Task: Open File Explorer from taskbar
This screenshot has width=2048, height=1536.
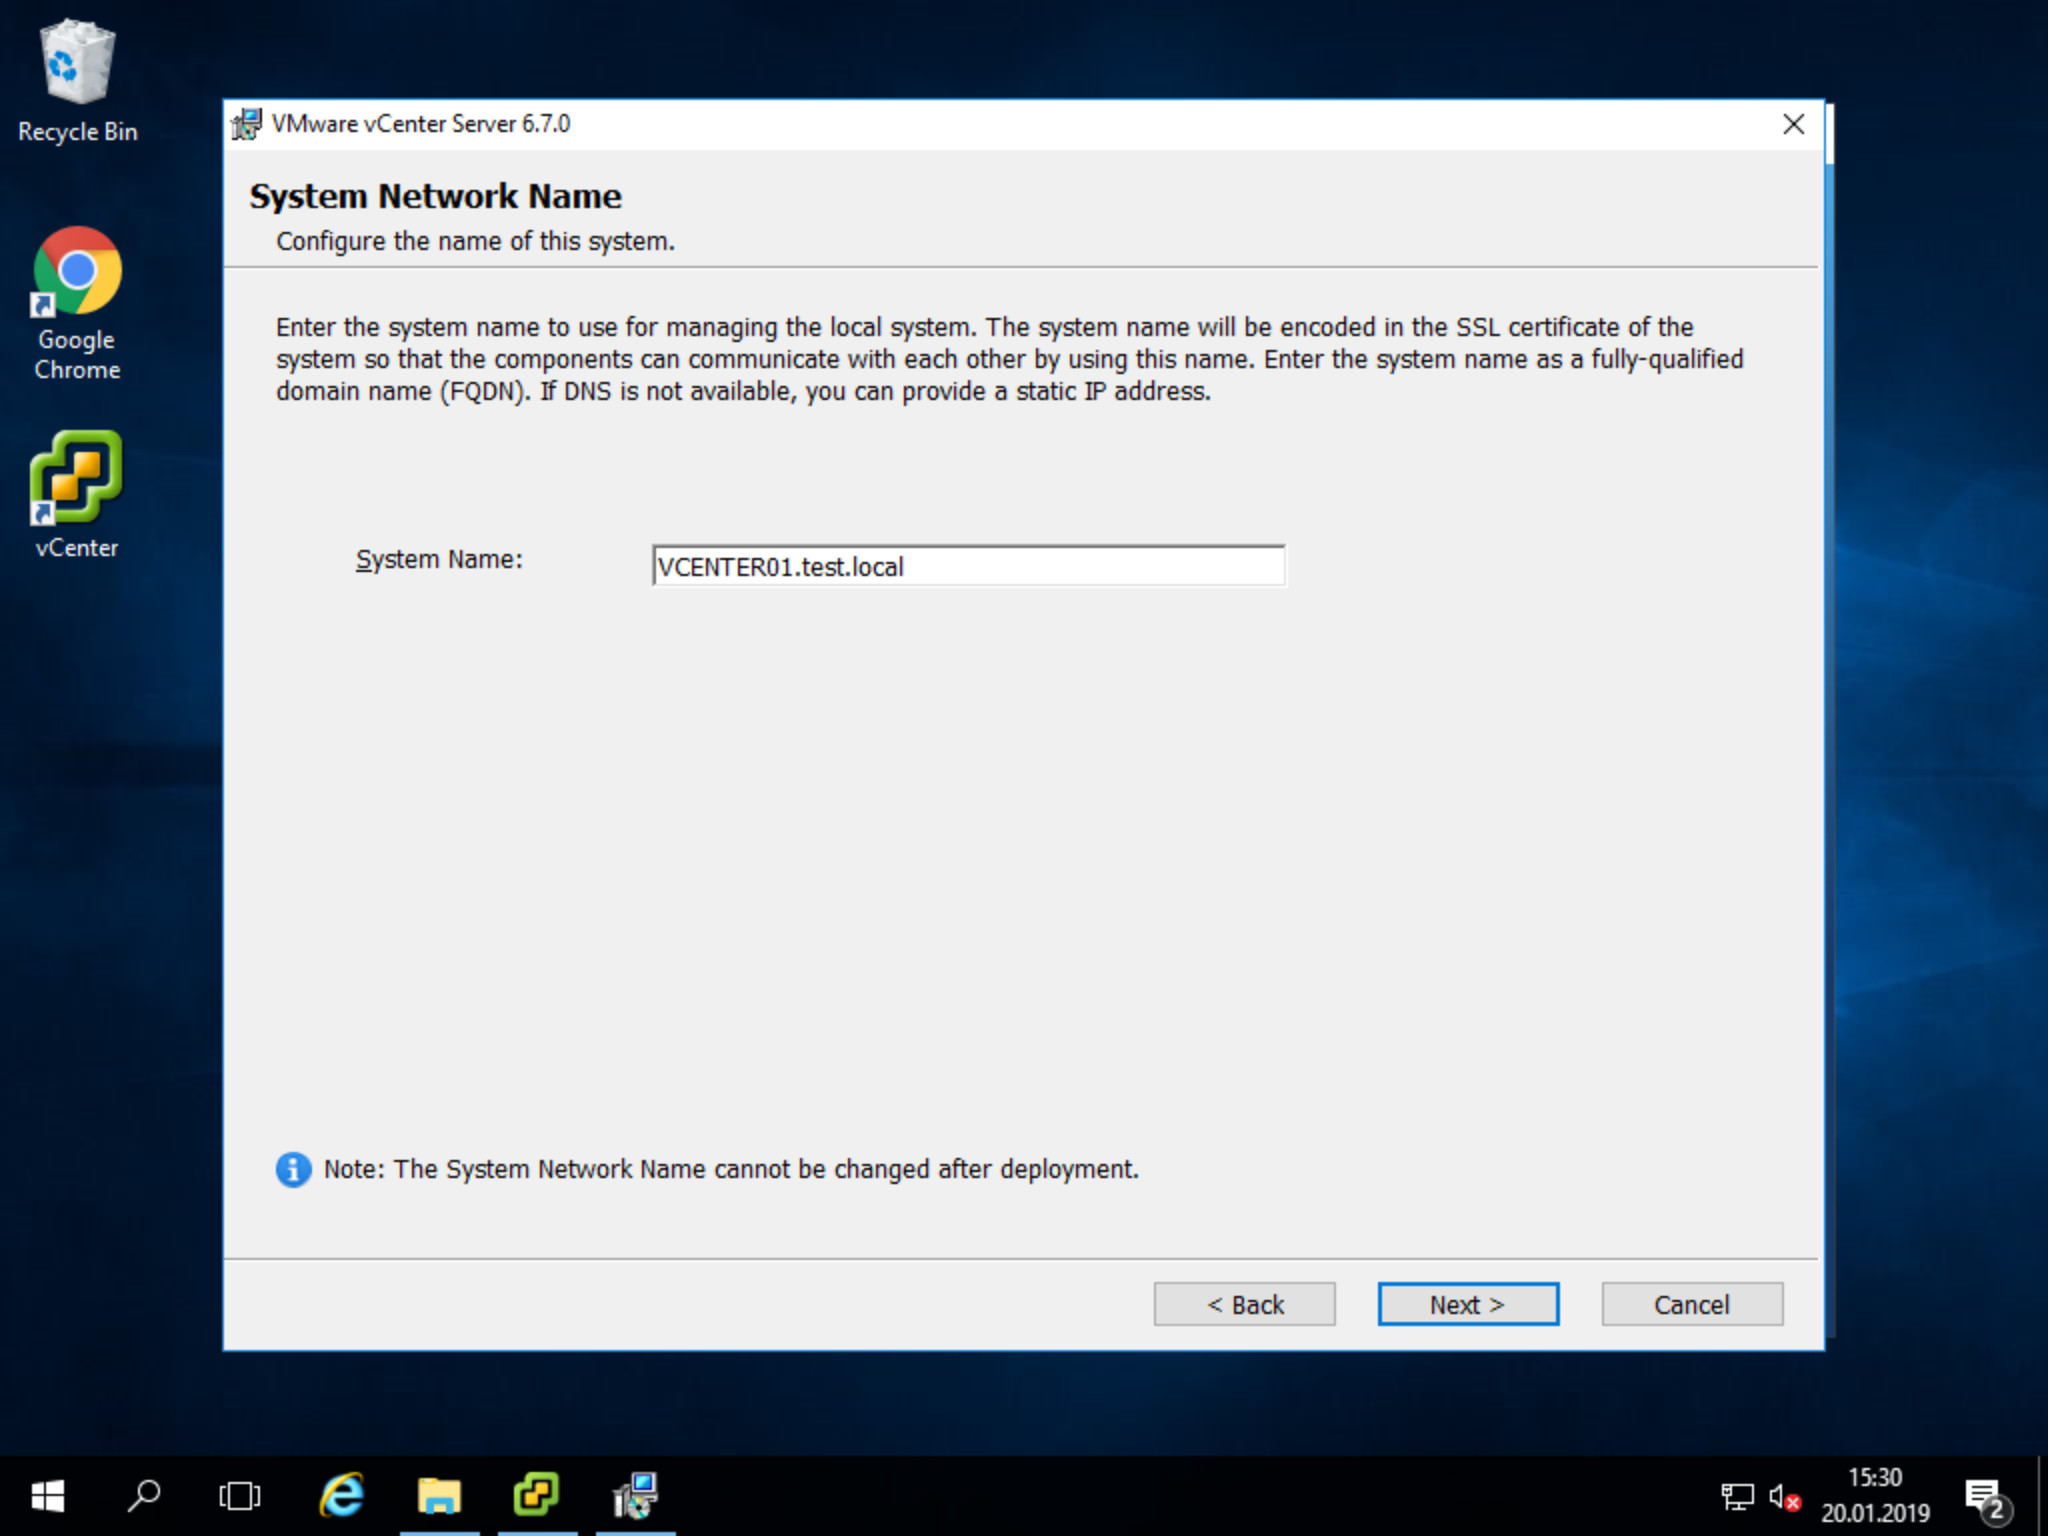Action: [439, 1496]
